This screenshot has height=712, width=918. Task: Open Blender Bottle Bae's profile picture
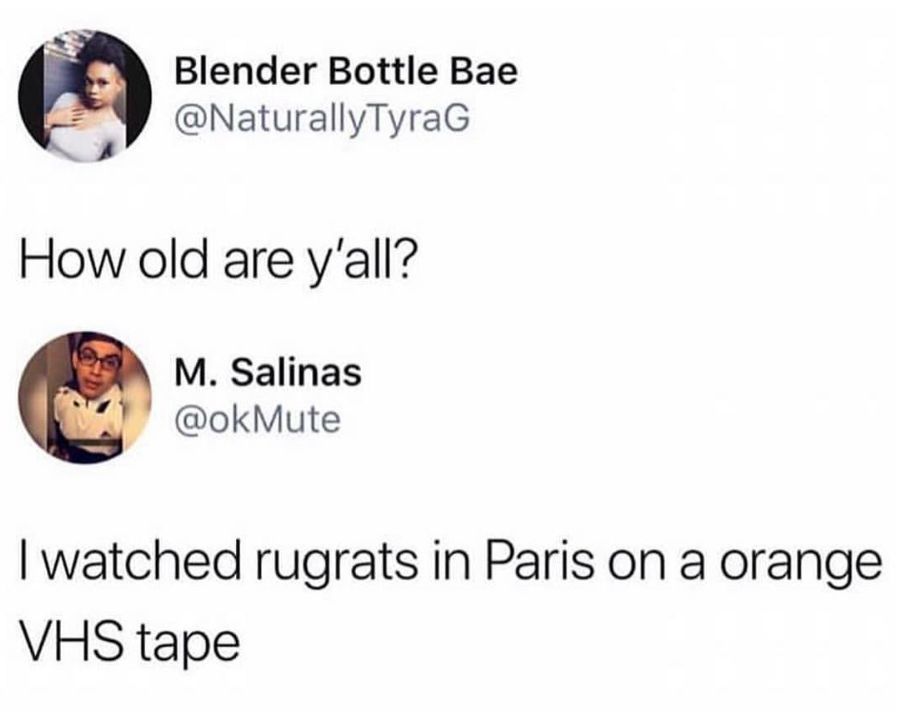(x=84, y=95)
